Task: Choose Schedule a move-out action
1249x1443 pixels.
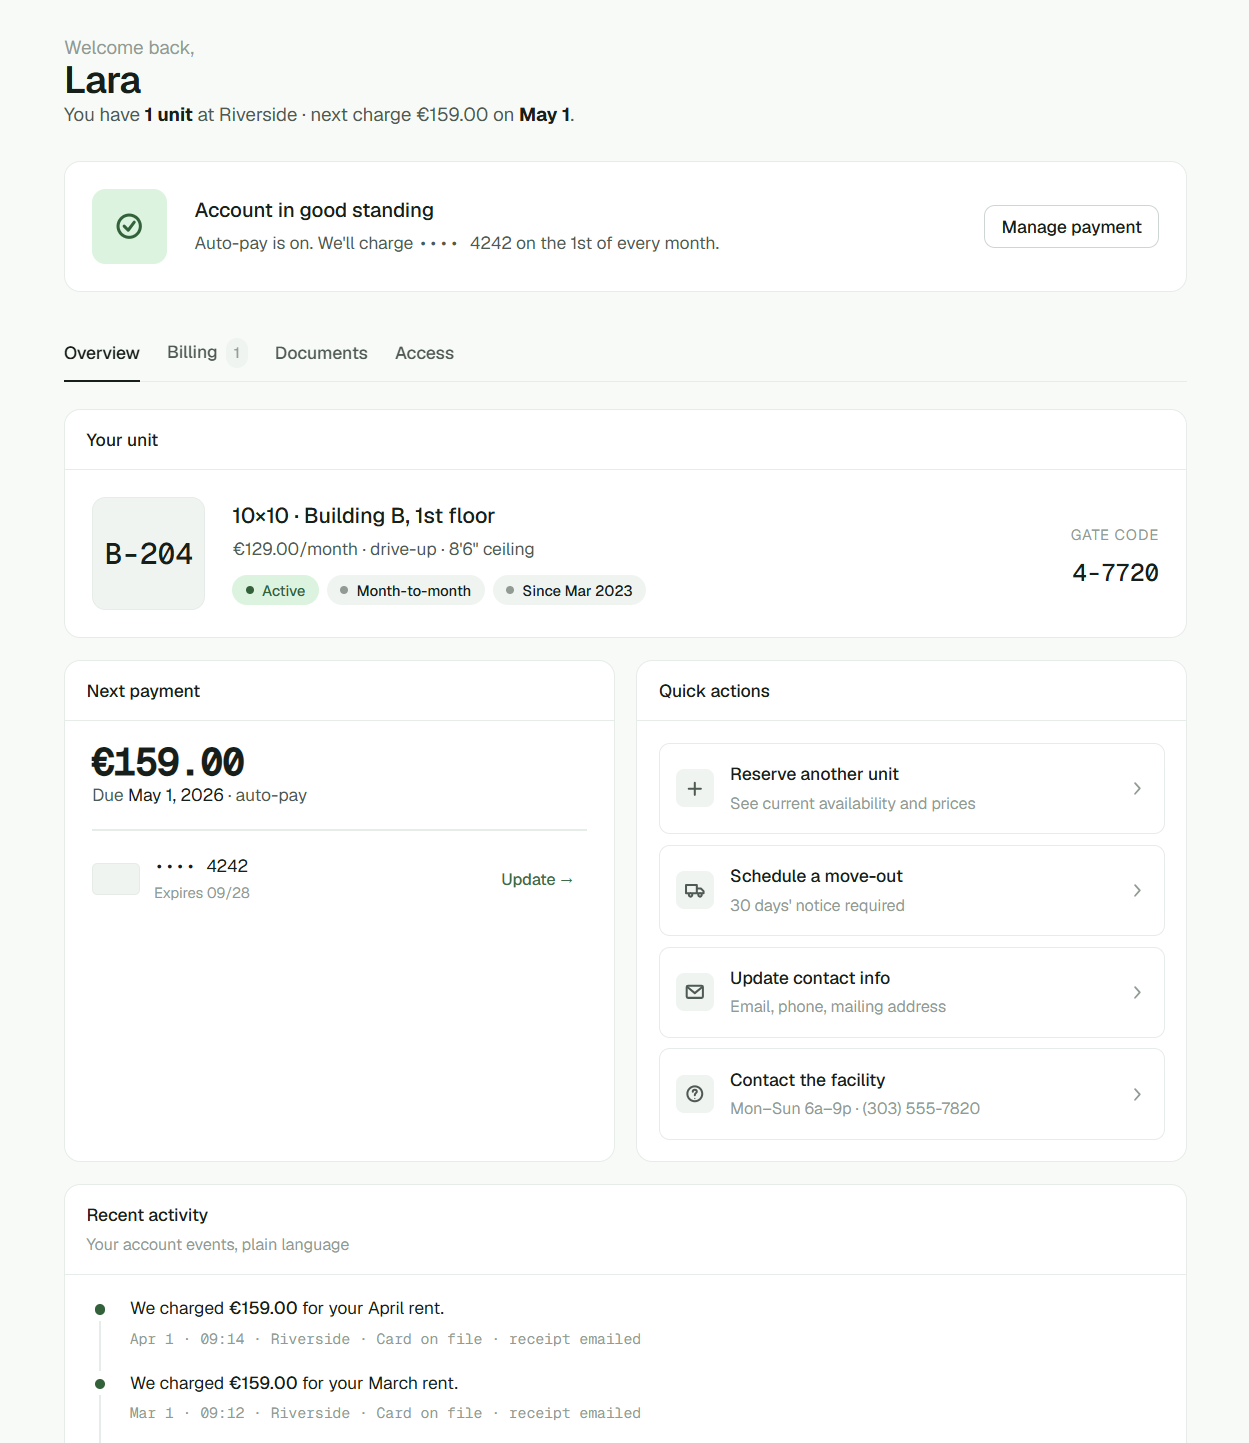Action: [x=912, y=890]
